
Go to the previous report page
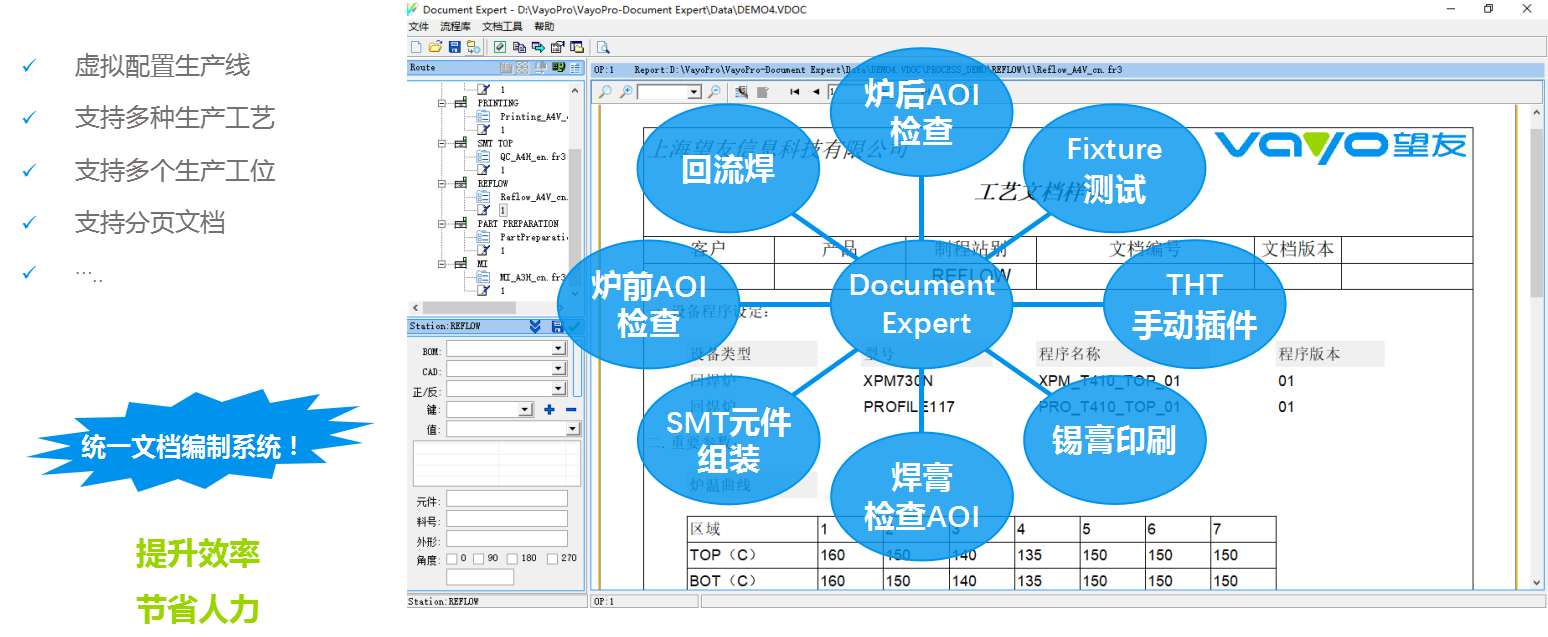click(816, 92)
